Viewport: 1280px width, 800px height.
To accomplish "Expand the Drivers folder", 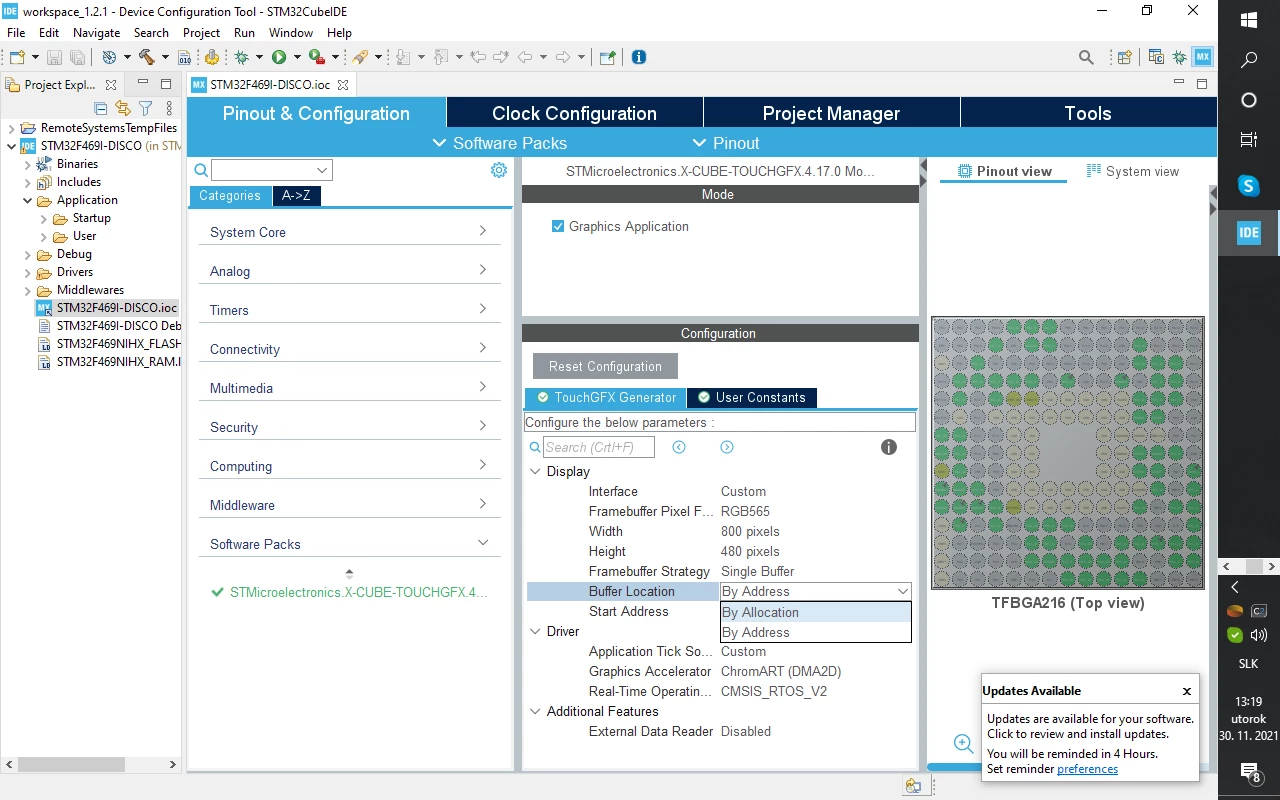I will click(27, 272).
